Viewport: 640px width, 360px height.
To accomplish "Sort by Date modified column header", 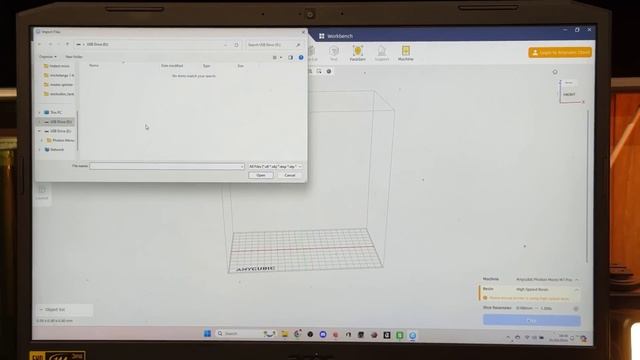I will [172, 65].
